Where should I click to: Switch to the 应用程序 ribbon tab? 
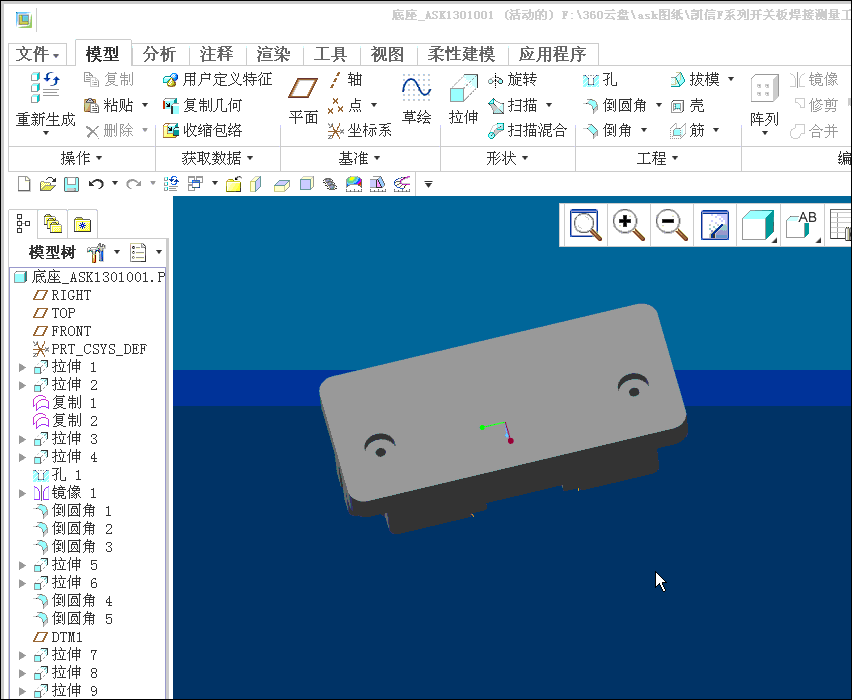(553, 54)
